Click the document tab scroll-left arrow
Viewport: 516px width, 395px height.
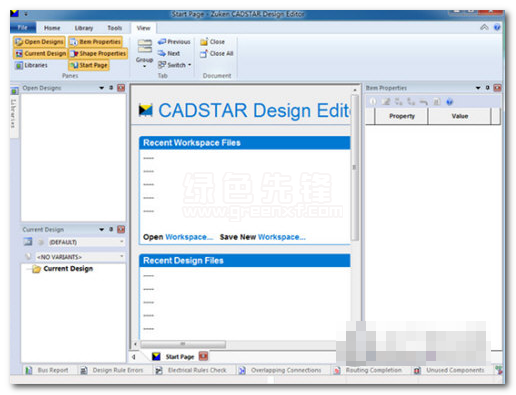(x=134, y=357)
